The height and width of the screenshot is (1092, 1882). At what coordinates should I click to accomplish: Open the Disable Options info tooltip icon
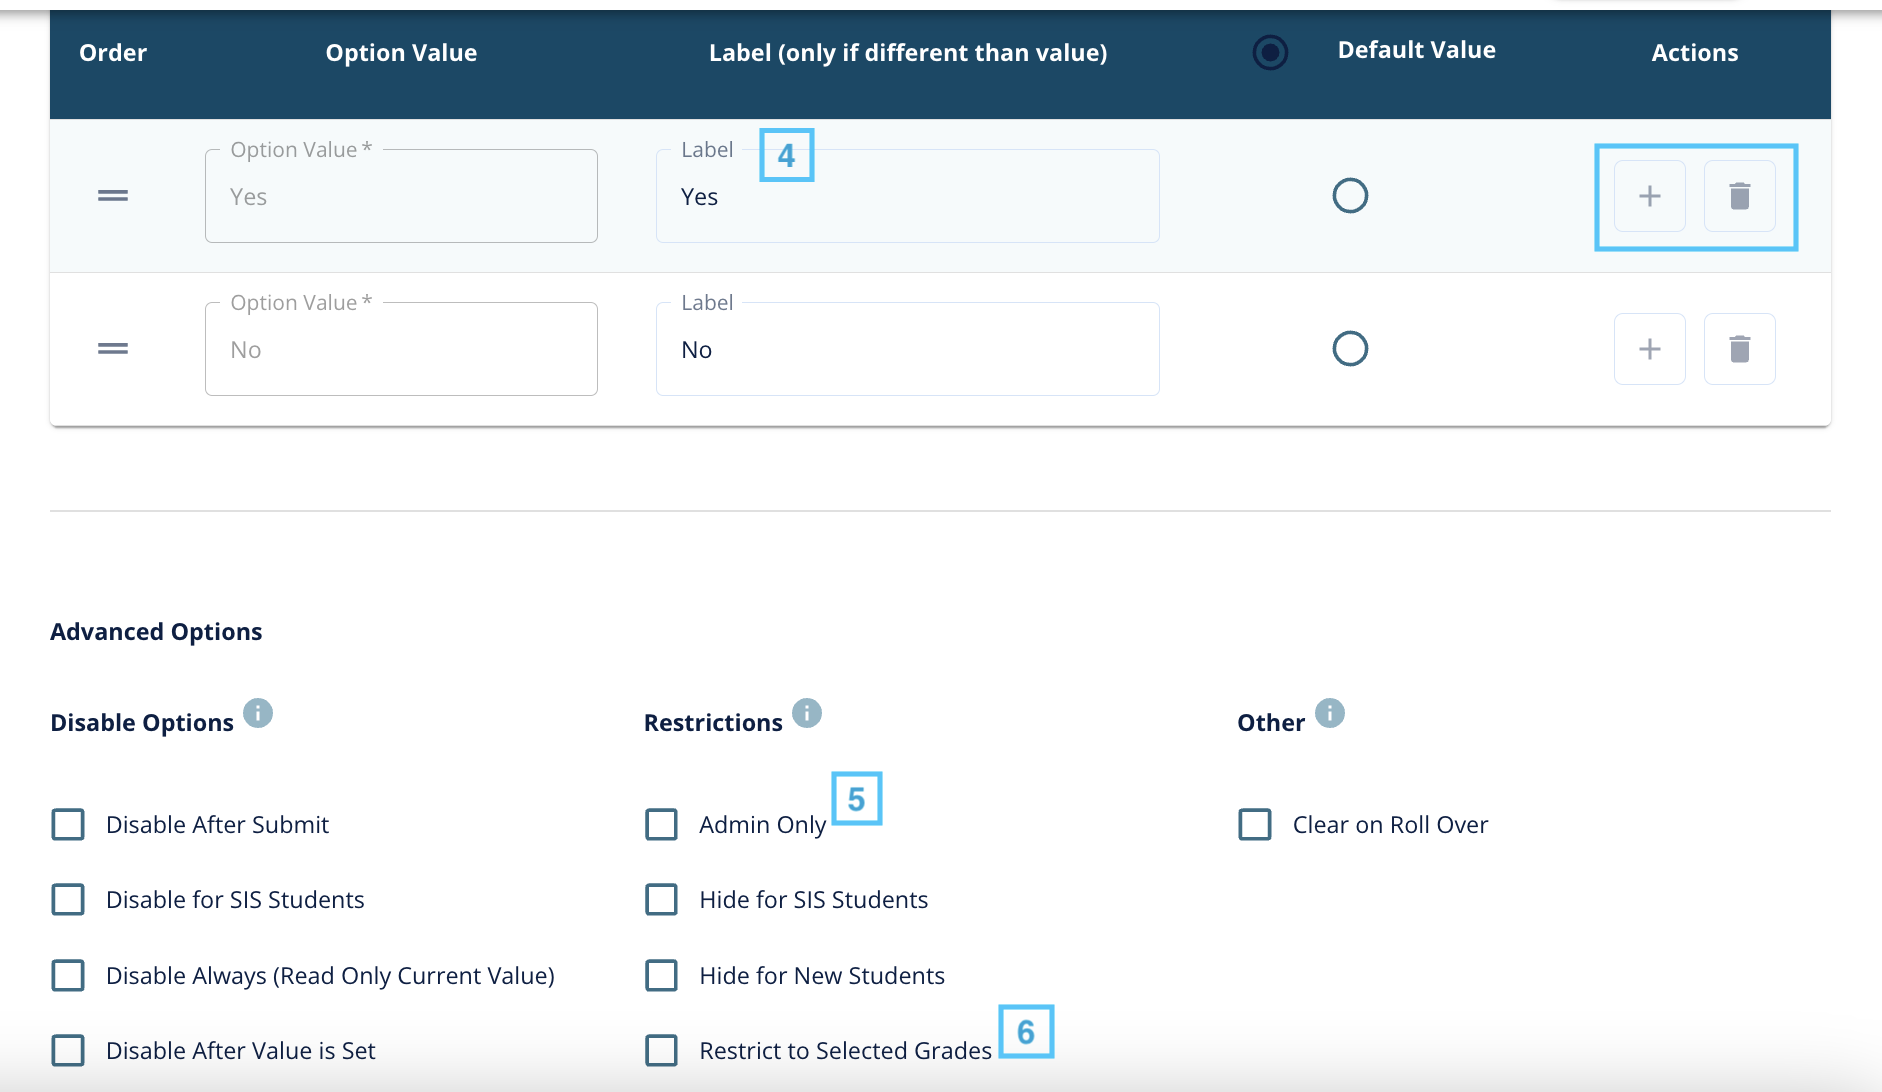point(258,713)
